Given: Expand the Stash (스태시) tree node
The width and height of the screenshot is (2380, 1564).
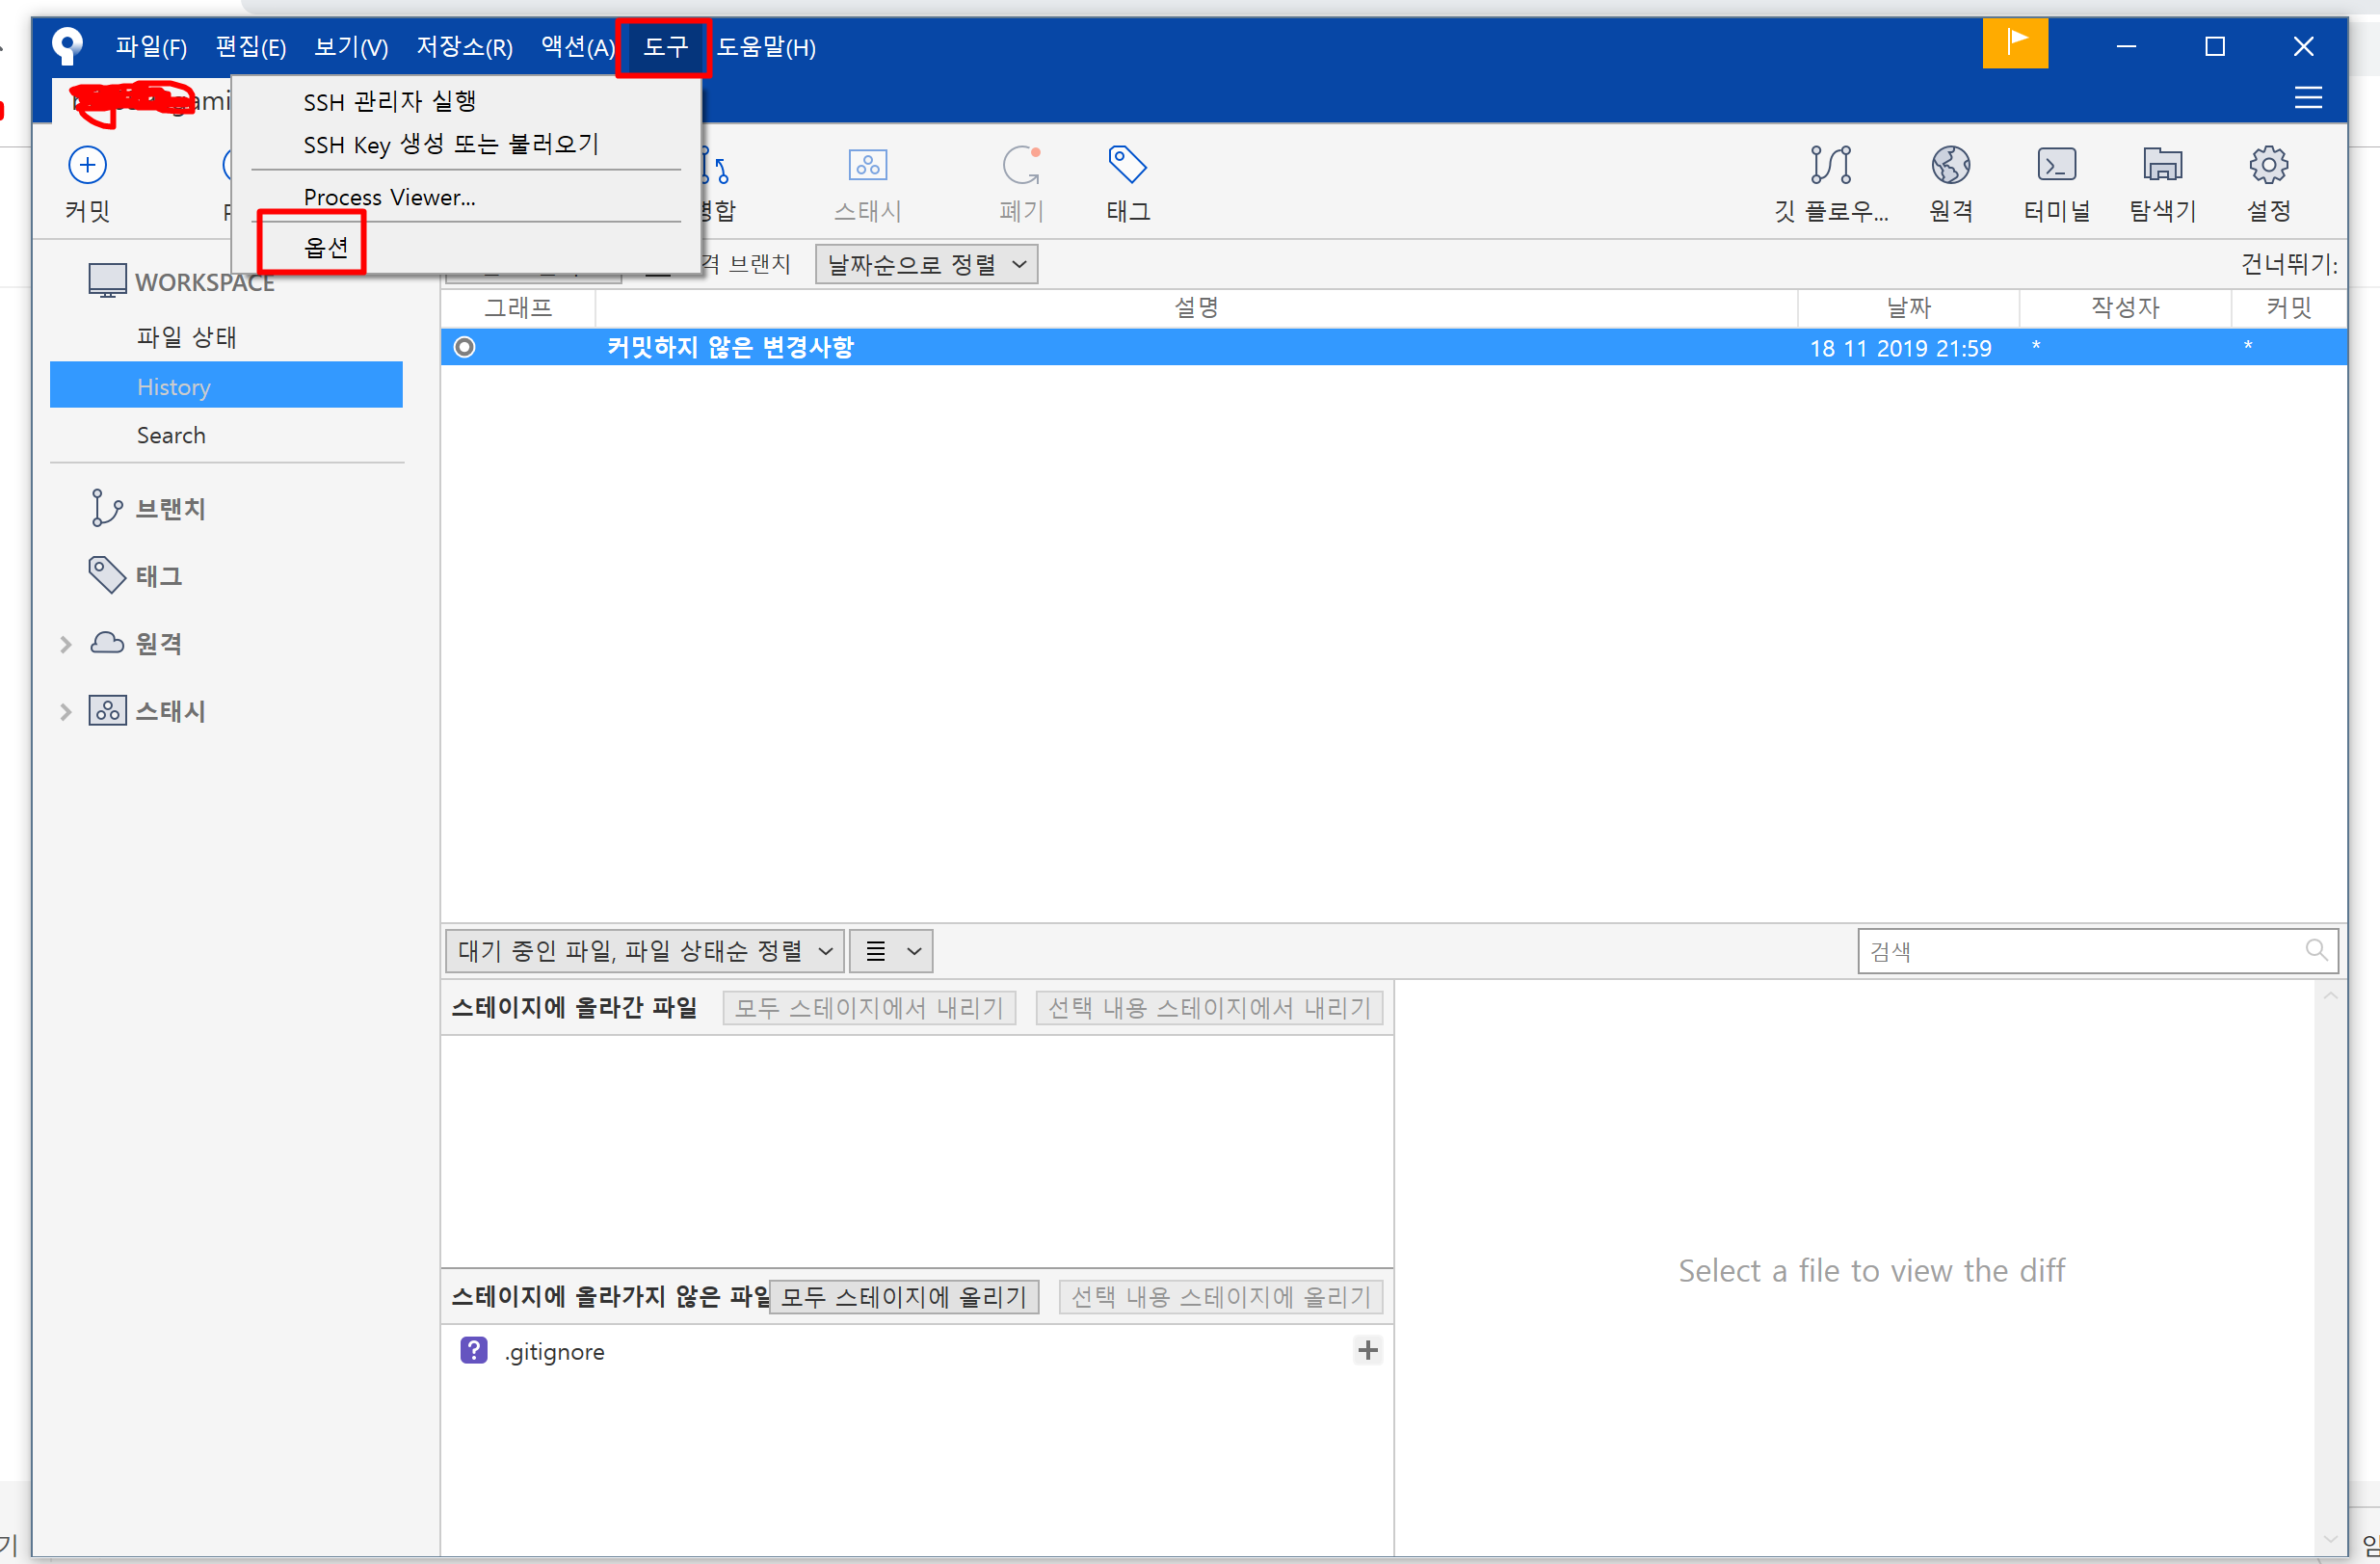Looking at the screenshot, I should click(66, 712).
